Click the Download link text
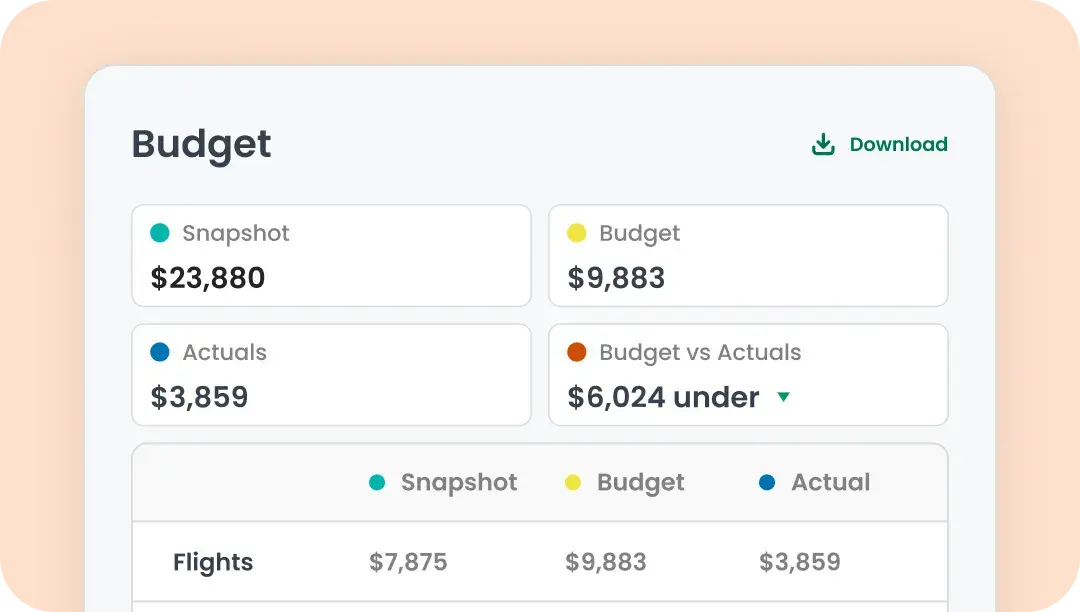The height and width of the screenshot is (612, 1080). [898, 145]
